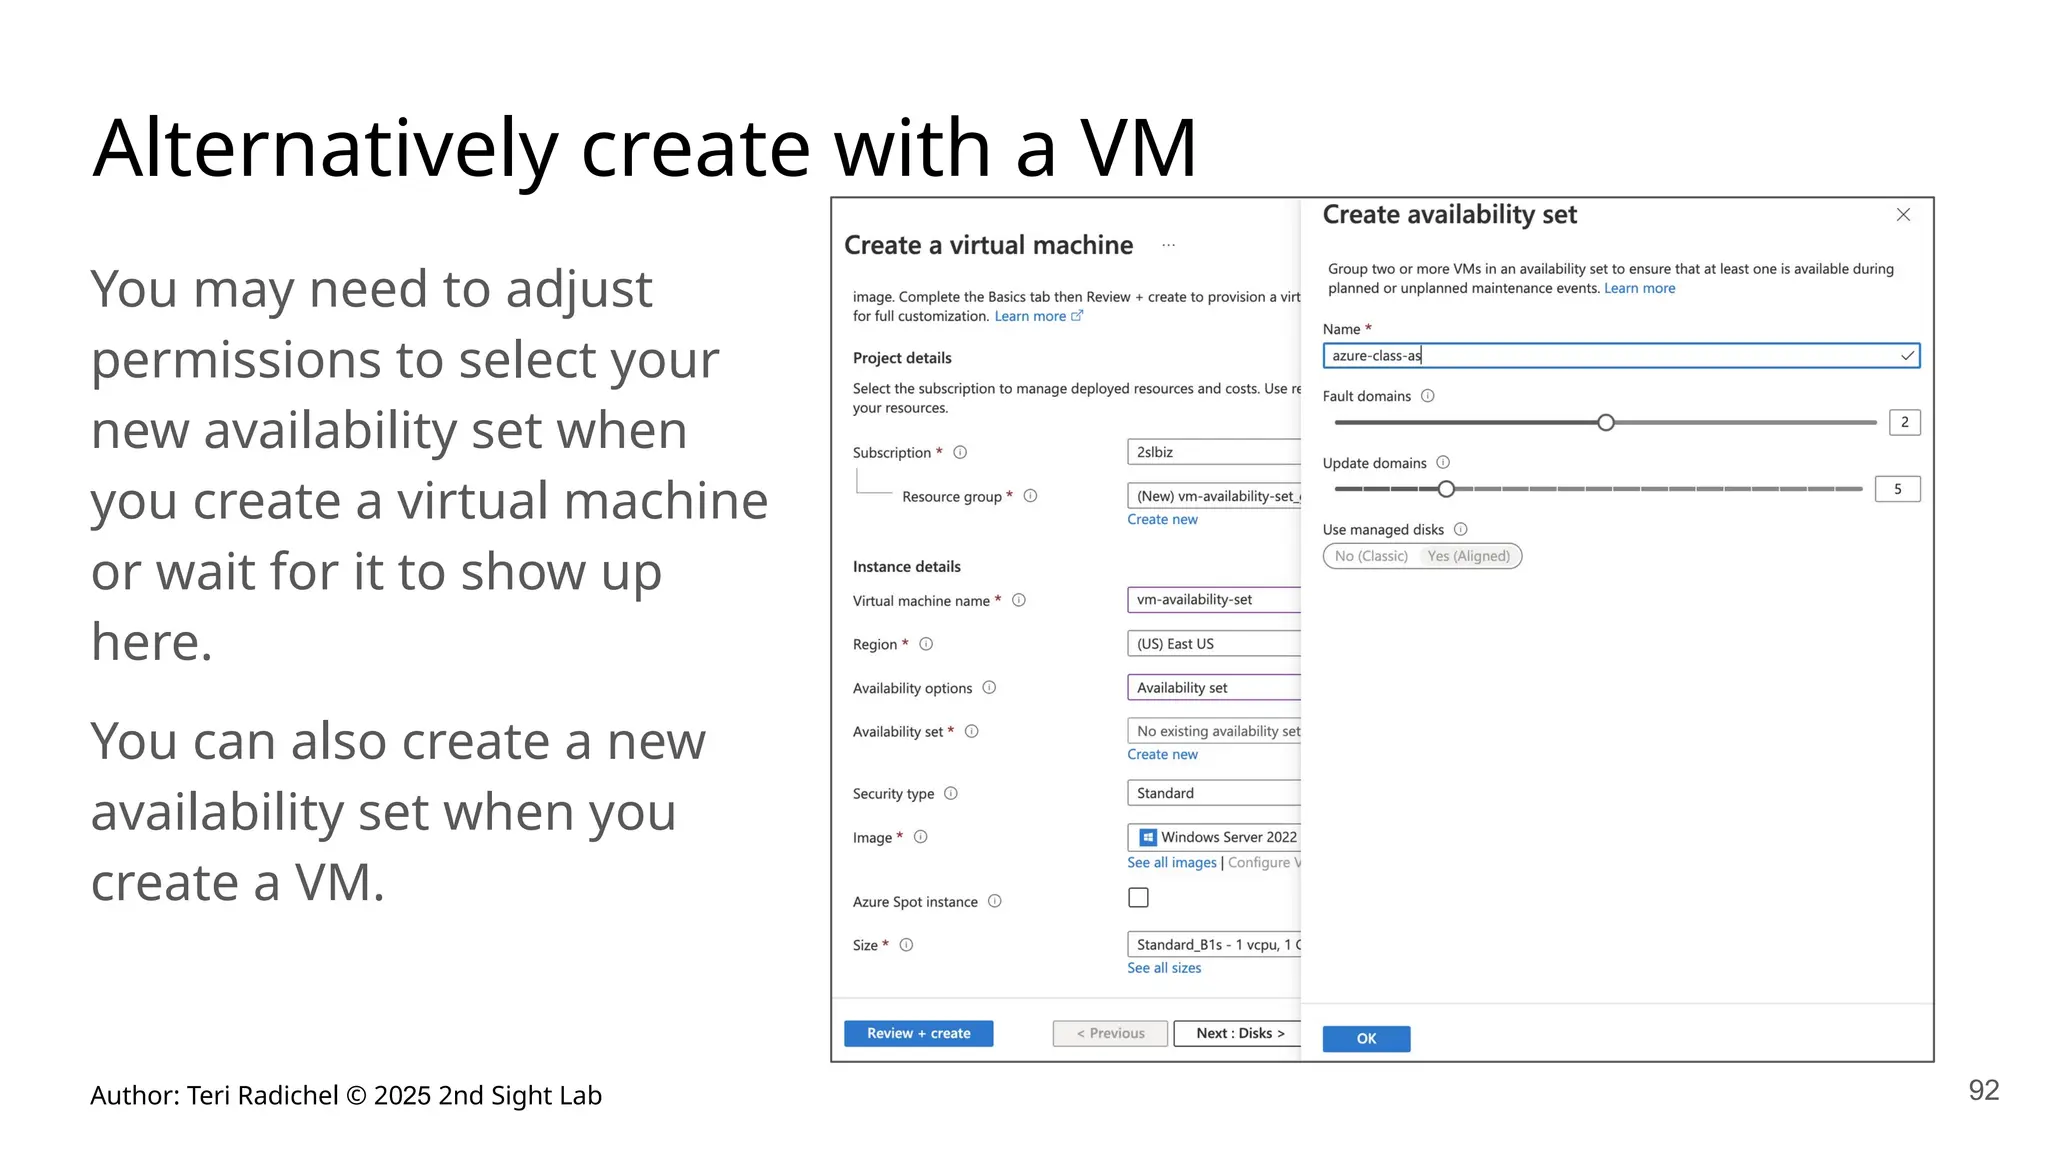Click the Windows logo in Image field

[x=1148, y=837]
